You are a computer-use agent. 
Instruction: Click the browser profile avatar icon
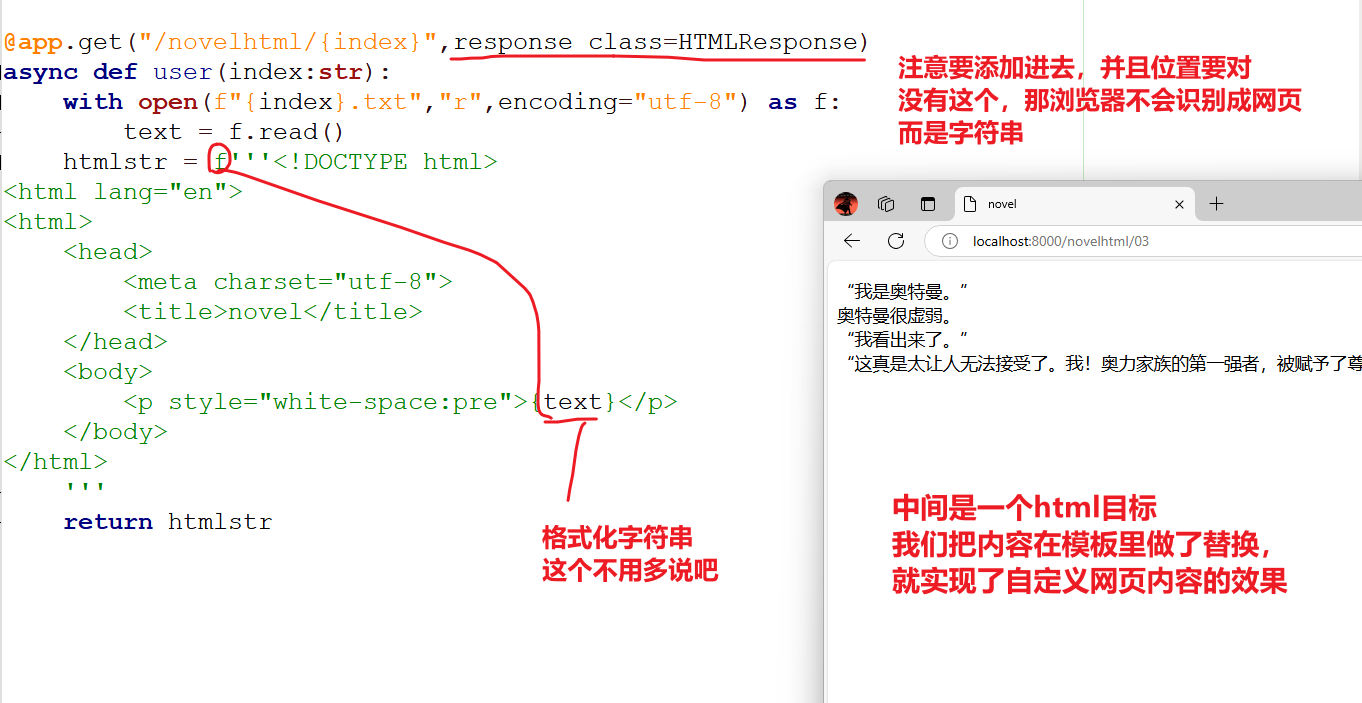846,204
